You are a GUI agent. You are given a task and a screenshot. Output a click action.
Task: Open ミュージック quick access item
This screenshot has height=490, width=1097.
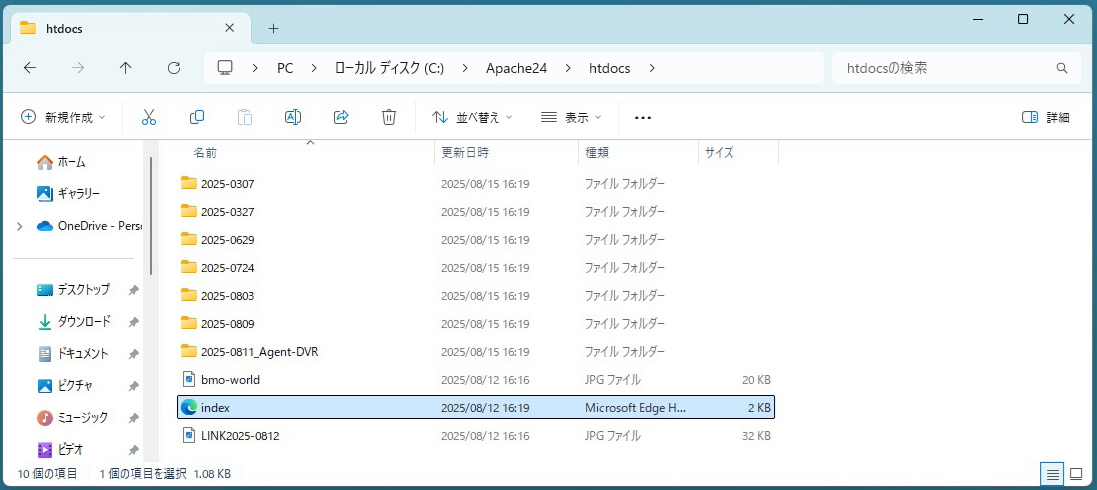pyautogui.click(x=73, y=418)
